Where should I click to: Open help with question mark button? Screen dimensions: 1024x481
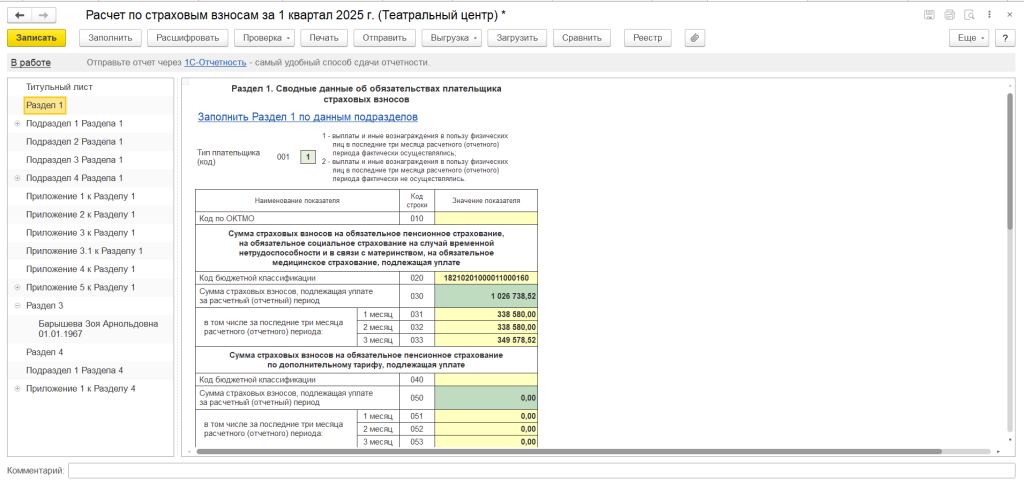pos(1007,37)
